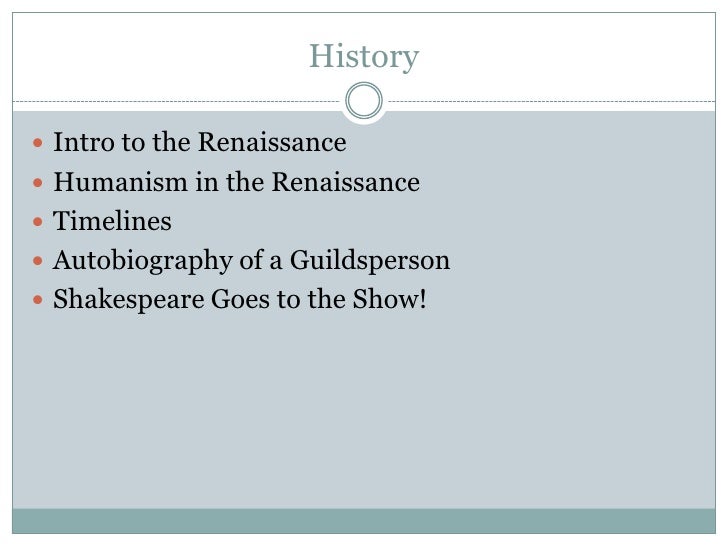
Task: Click the "History" slide title
Action: coord(364,57)
